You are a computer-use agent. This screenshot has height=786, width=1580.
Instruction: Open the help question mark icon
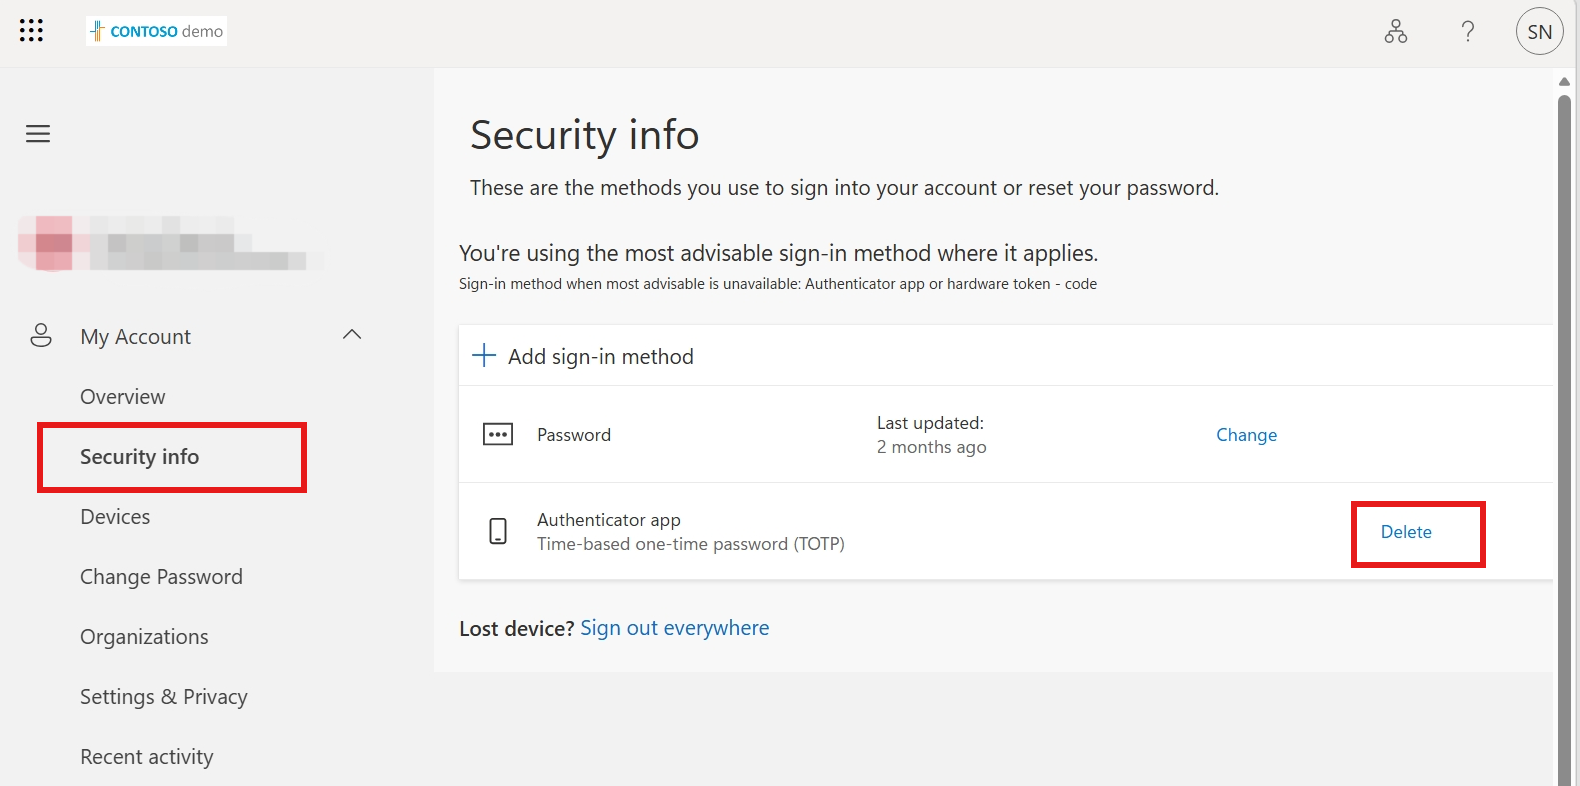1468,32
